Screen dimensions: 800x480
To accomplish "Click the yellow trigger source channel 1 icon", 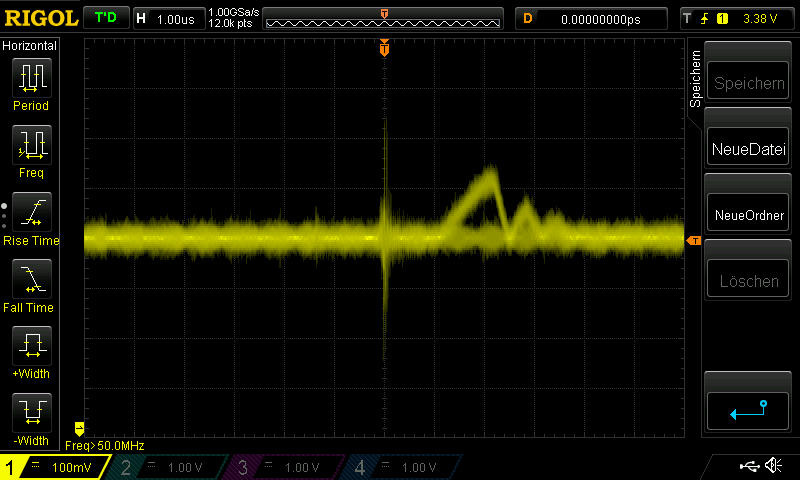I will (722, 19).
